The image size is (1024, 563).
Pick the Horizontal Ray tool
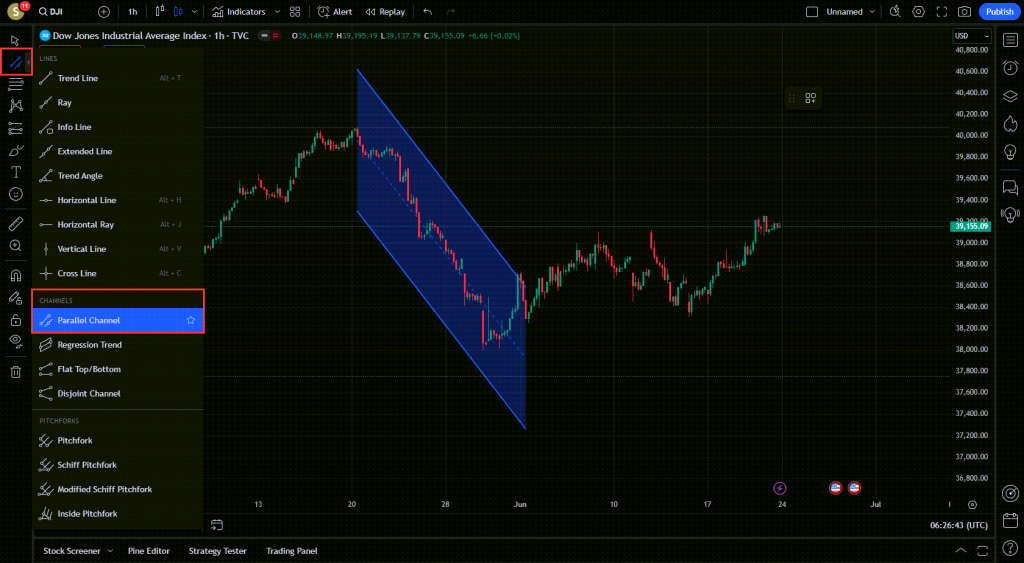pyautogui.click(x=118, y=224)
